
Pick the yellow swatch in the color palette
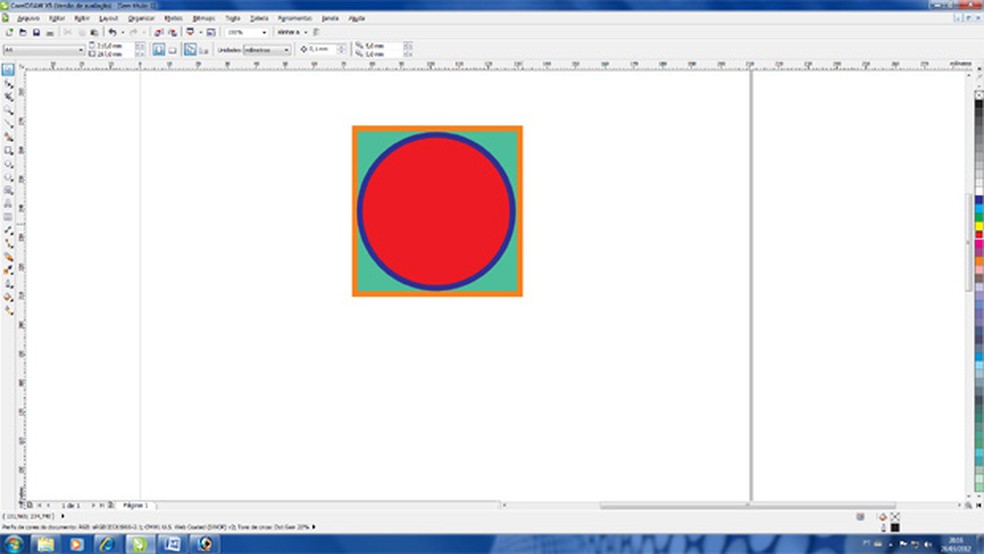tap(979, 226)
